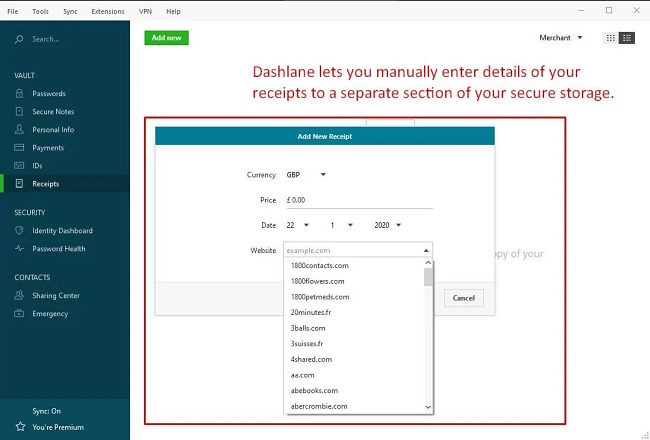Select 1800petmeds.com from the list
This screenshot has height=440, width=650.
point(354,297)
